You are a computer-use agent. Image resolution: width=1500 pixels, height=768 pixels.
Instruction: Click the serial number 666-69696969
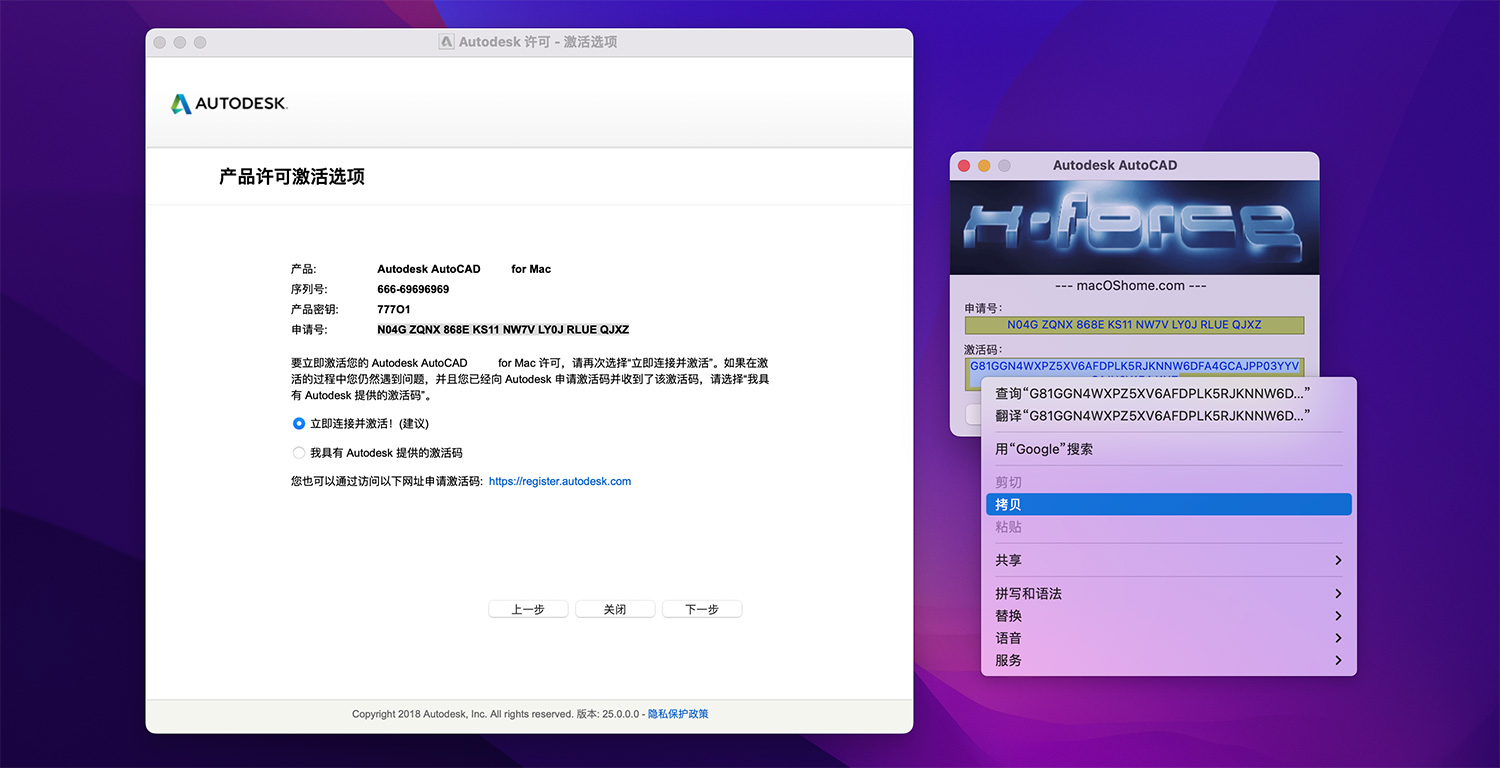[x=413, y=289]
